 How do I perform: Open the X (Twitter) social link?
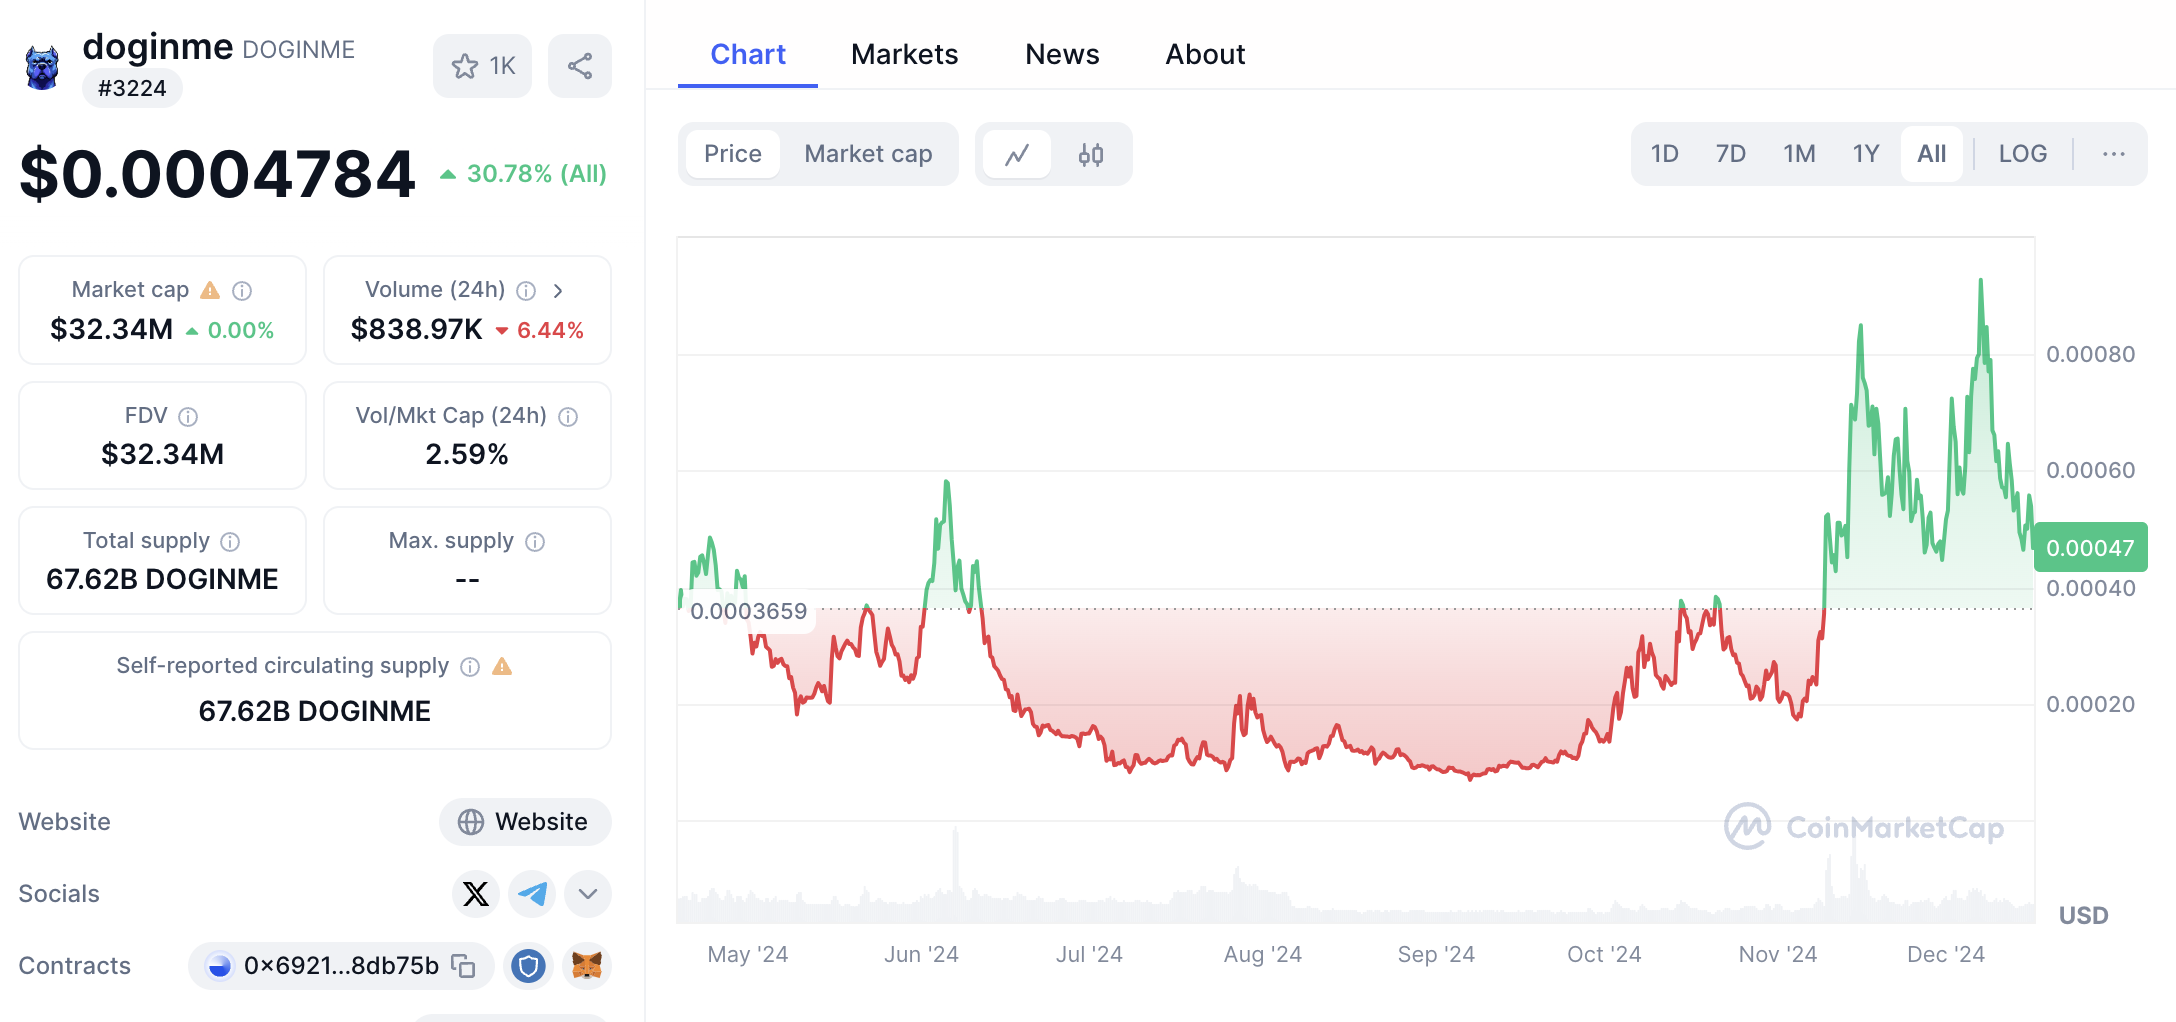pos(476,894)
